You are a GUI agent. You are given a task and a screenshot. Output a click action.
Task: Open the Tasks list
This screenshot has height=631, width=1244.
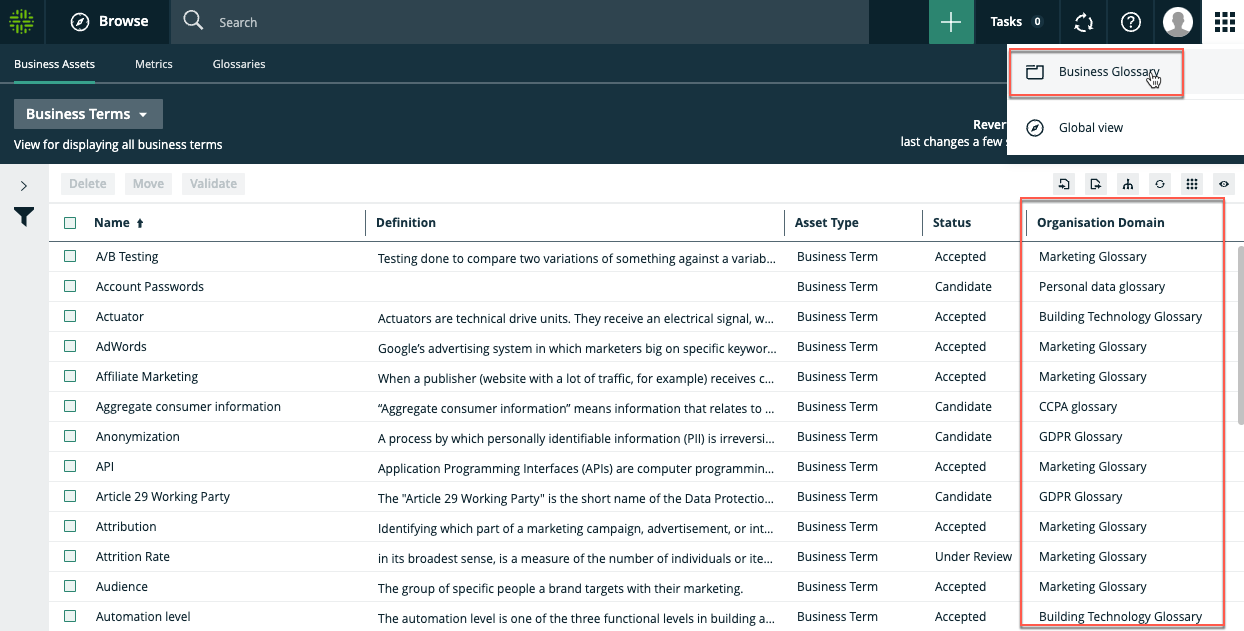pos(1017,22)
